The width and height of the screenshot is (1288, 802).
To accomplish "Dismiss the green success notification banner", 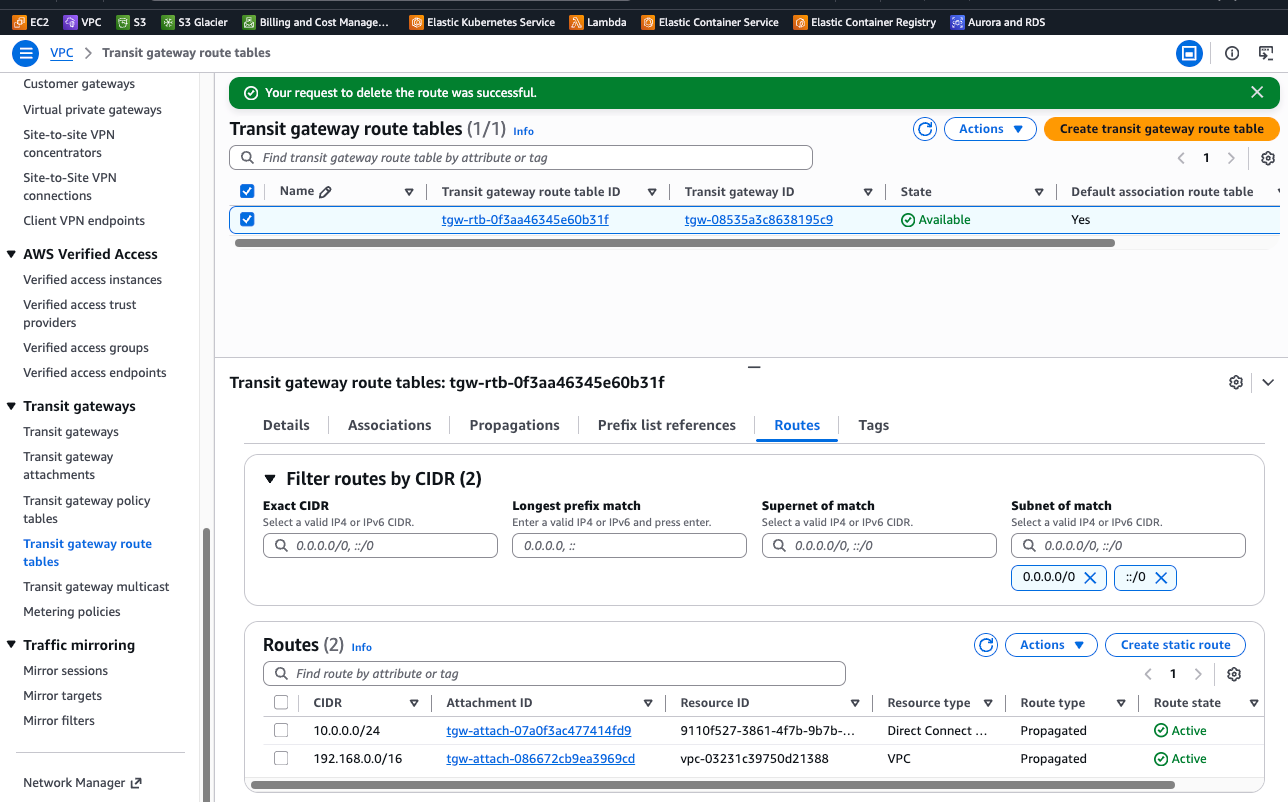I will pos(1257,92).
